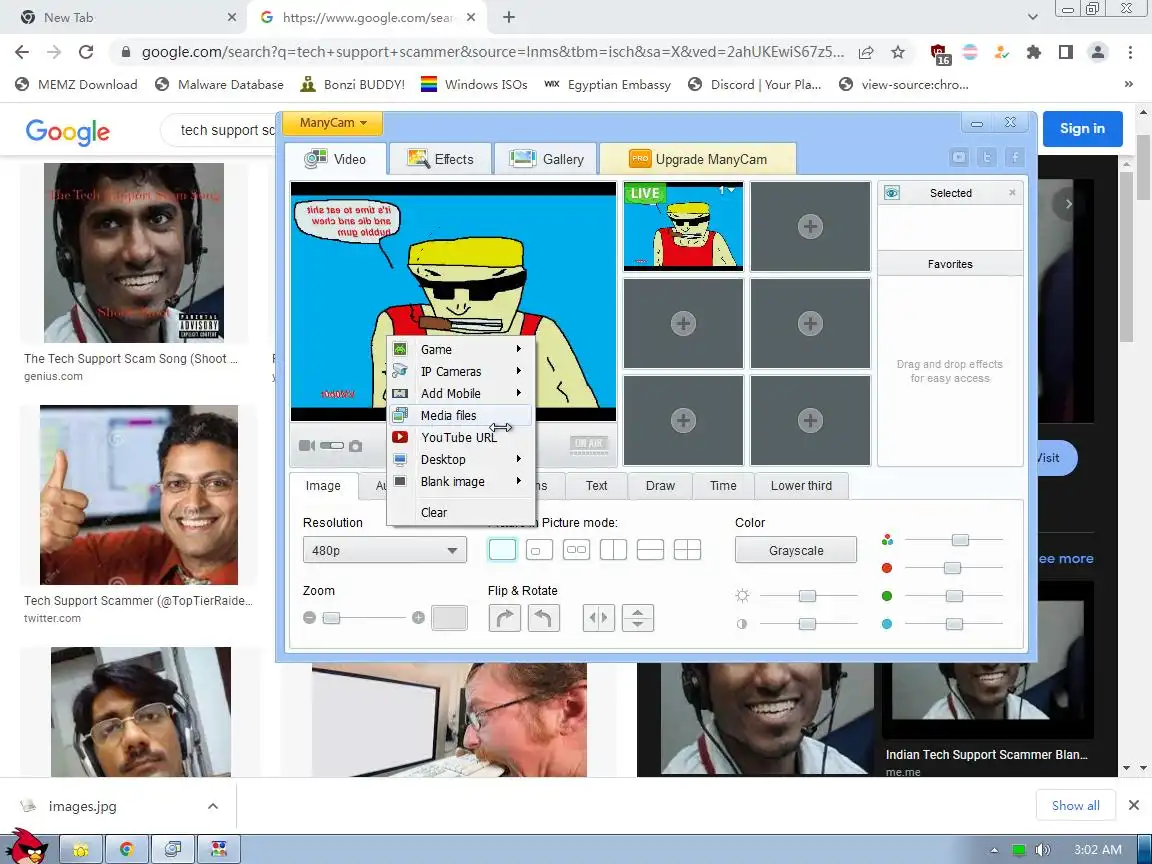Click the zoom out minus icon
1152x864 pixels.
[309, 618]
